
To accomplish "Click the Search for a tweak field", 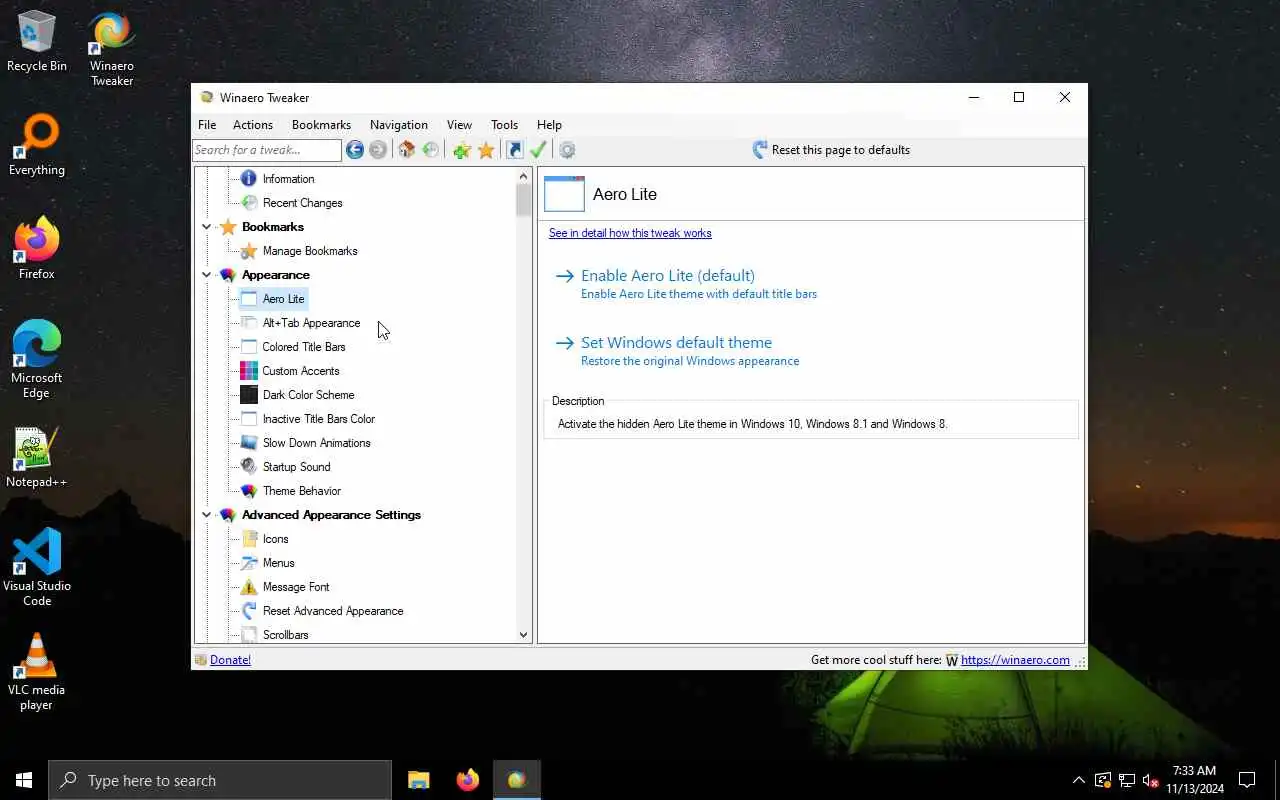I will pyautogui.click(x=267, y=150).
